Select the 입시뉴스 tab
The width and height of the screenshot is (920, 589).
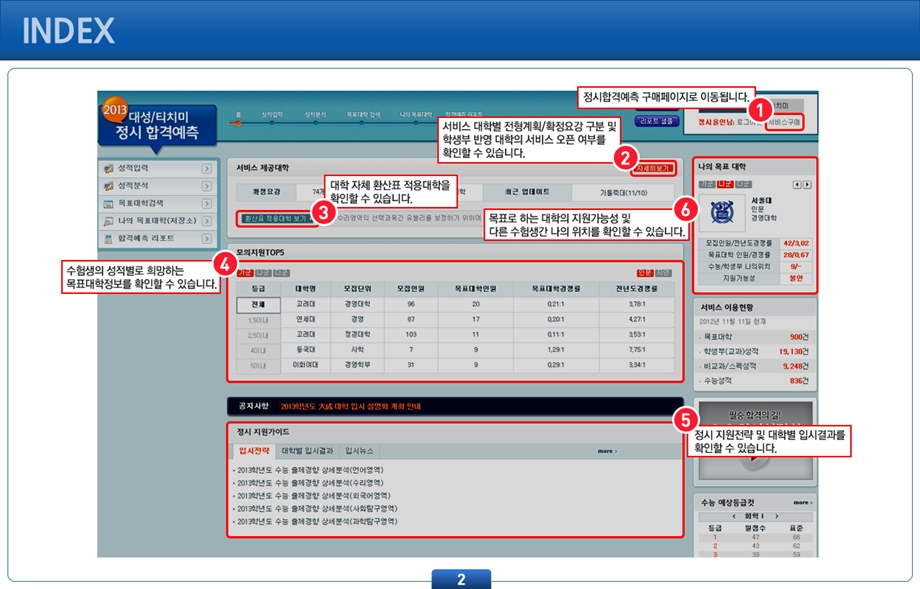pos(359,451)
